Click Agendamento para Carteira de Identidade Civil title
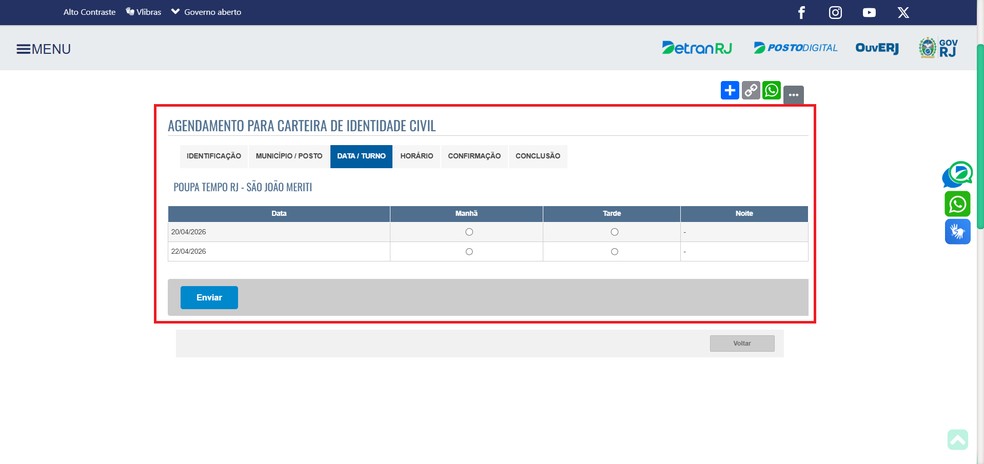 pyautogui.click(x=301, y=126)
